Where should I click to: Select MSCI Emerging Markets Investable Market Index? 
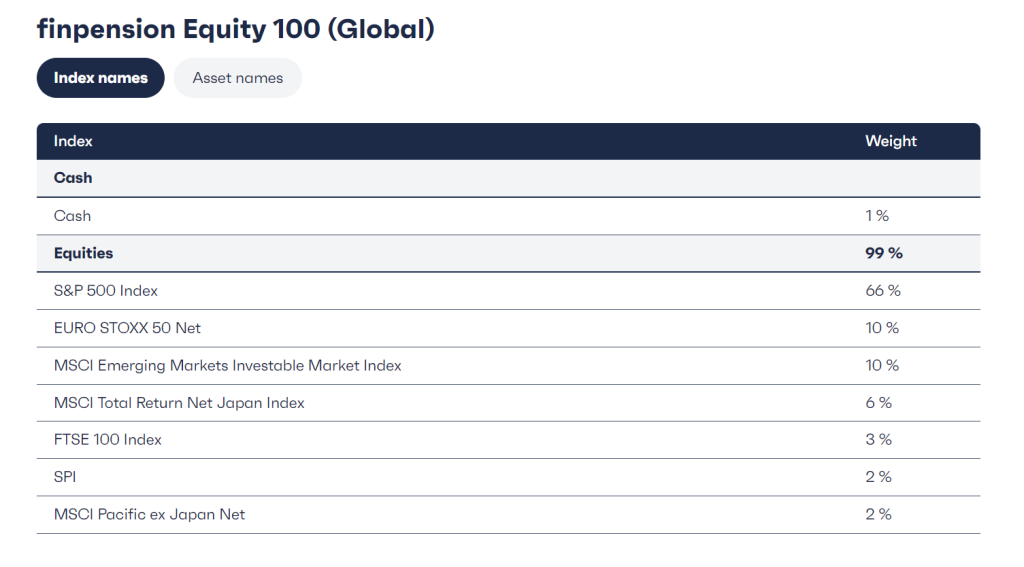click(x=227, y=366)
